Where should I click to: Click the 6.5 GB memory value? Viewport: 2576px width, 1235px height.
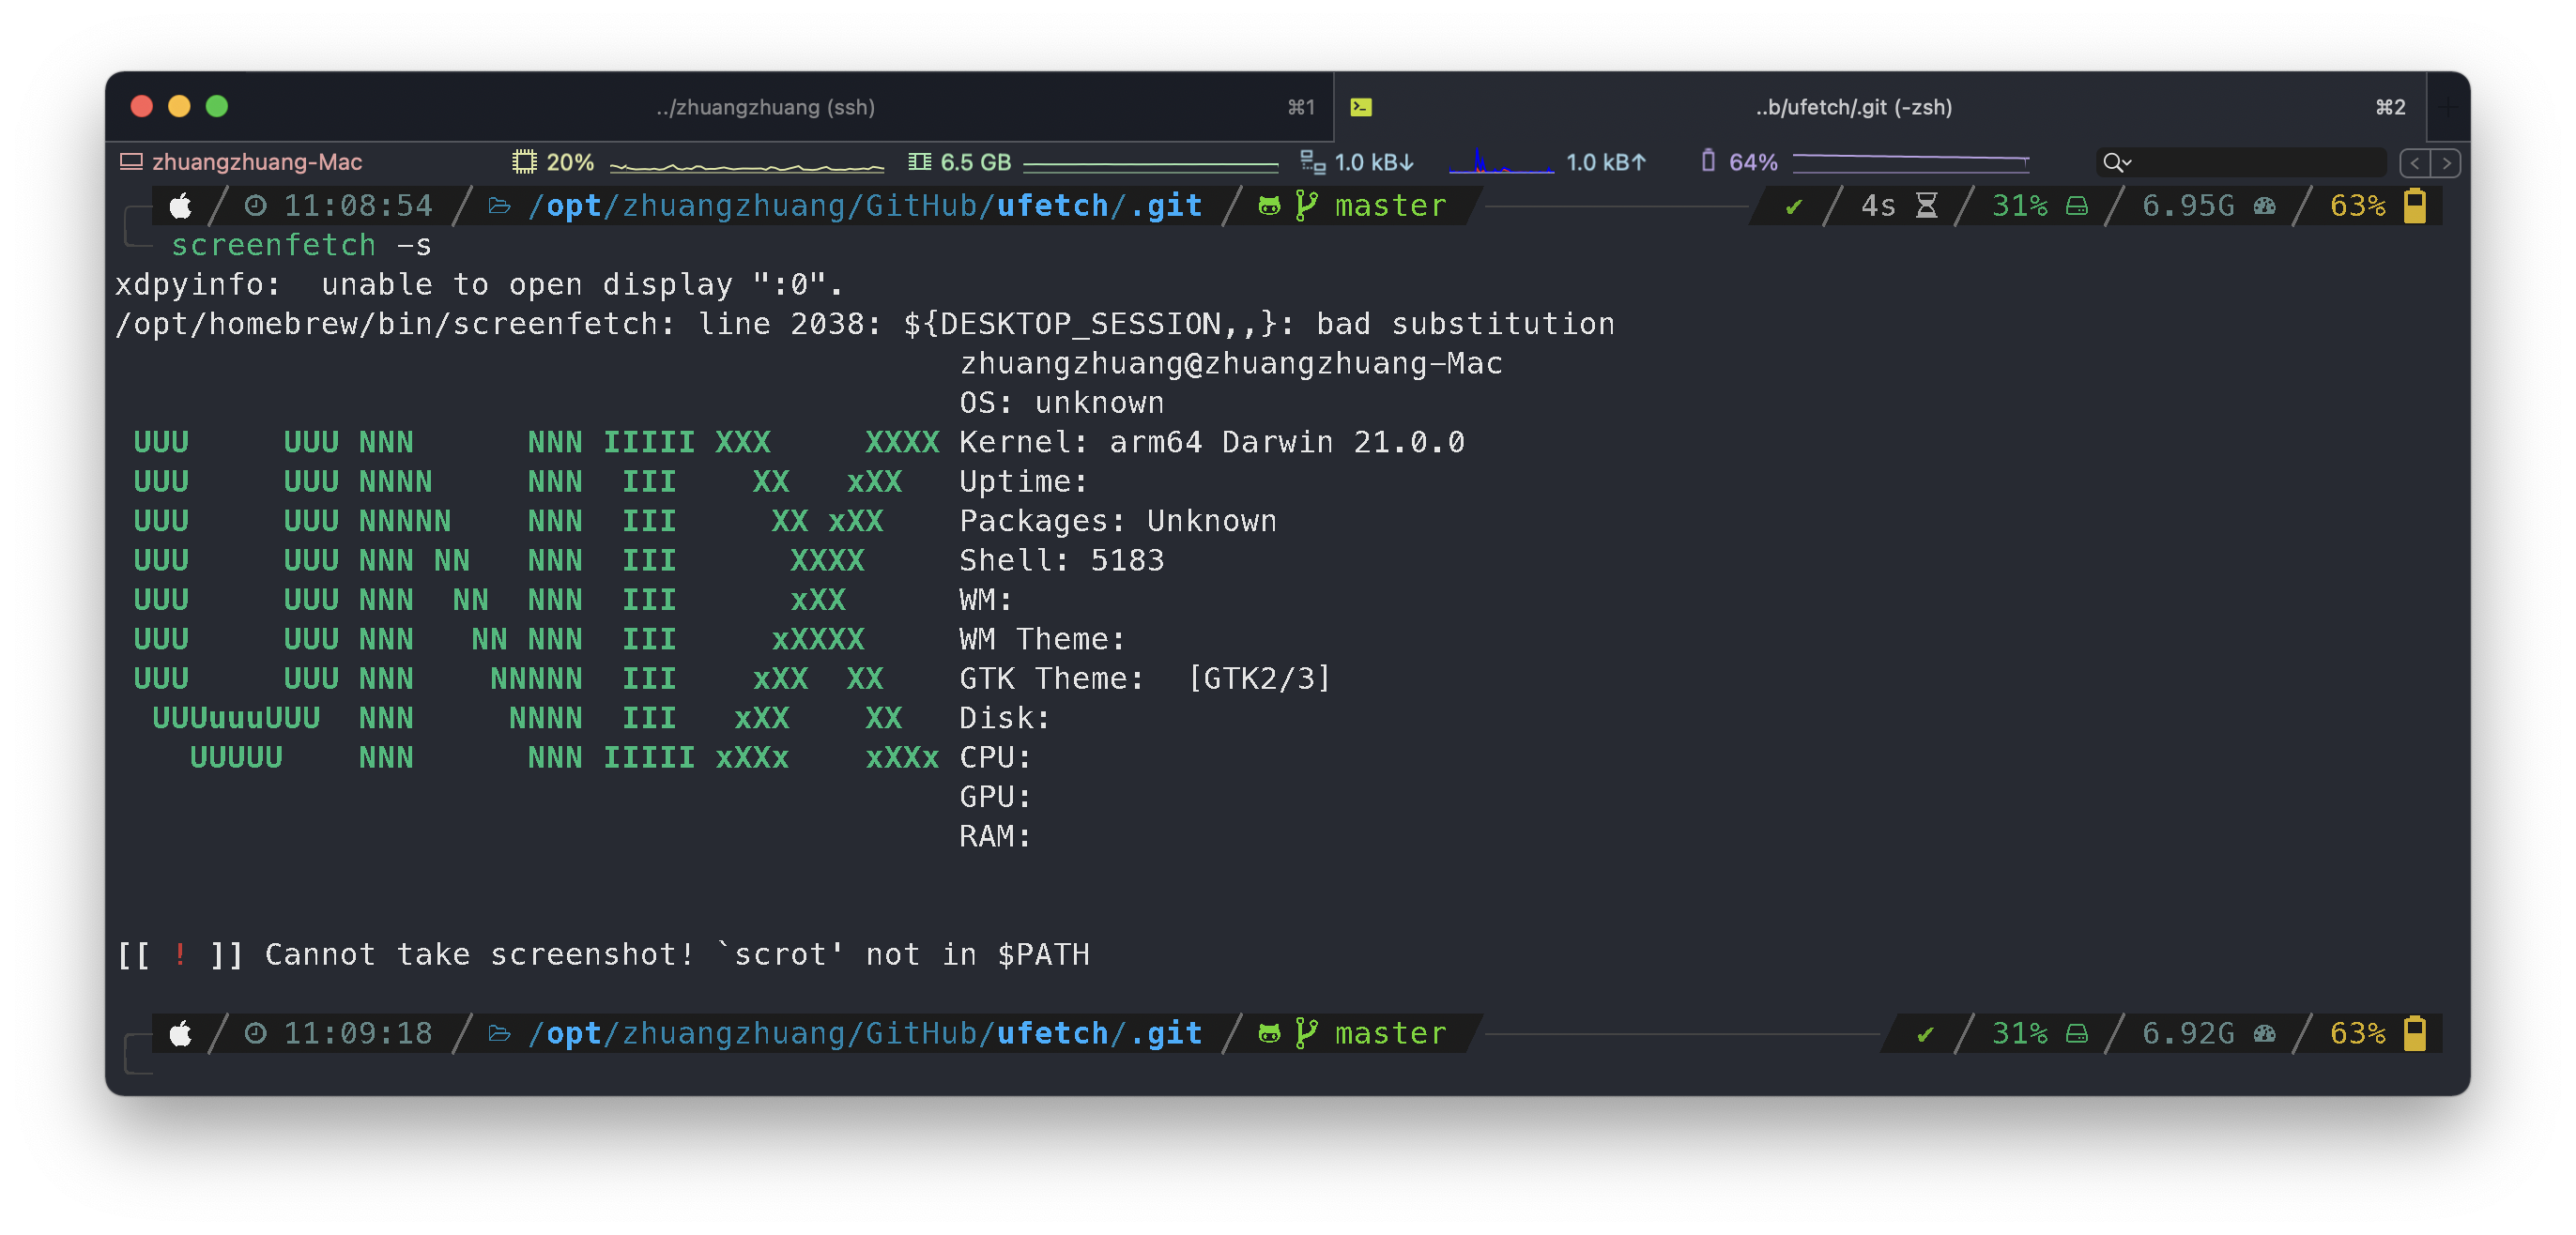tap(976, 162)
